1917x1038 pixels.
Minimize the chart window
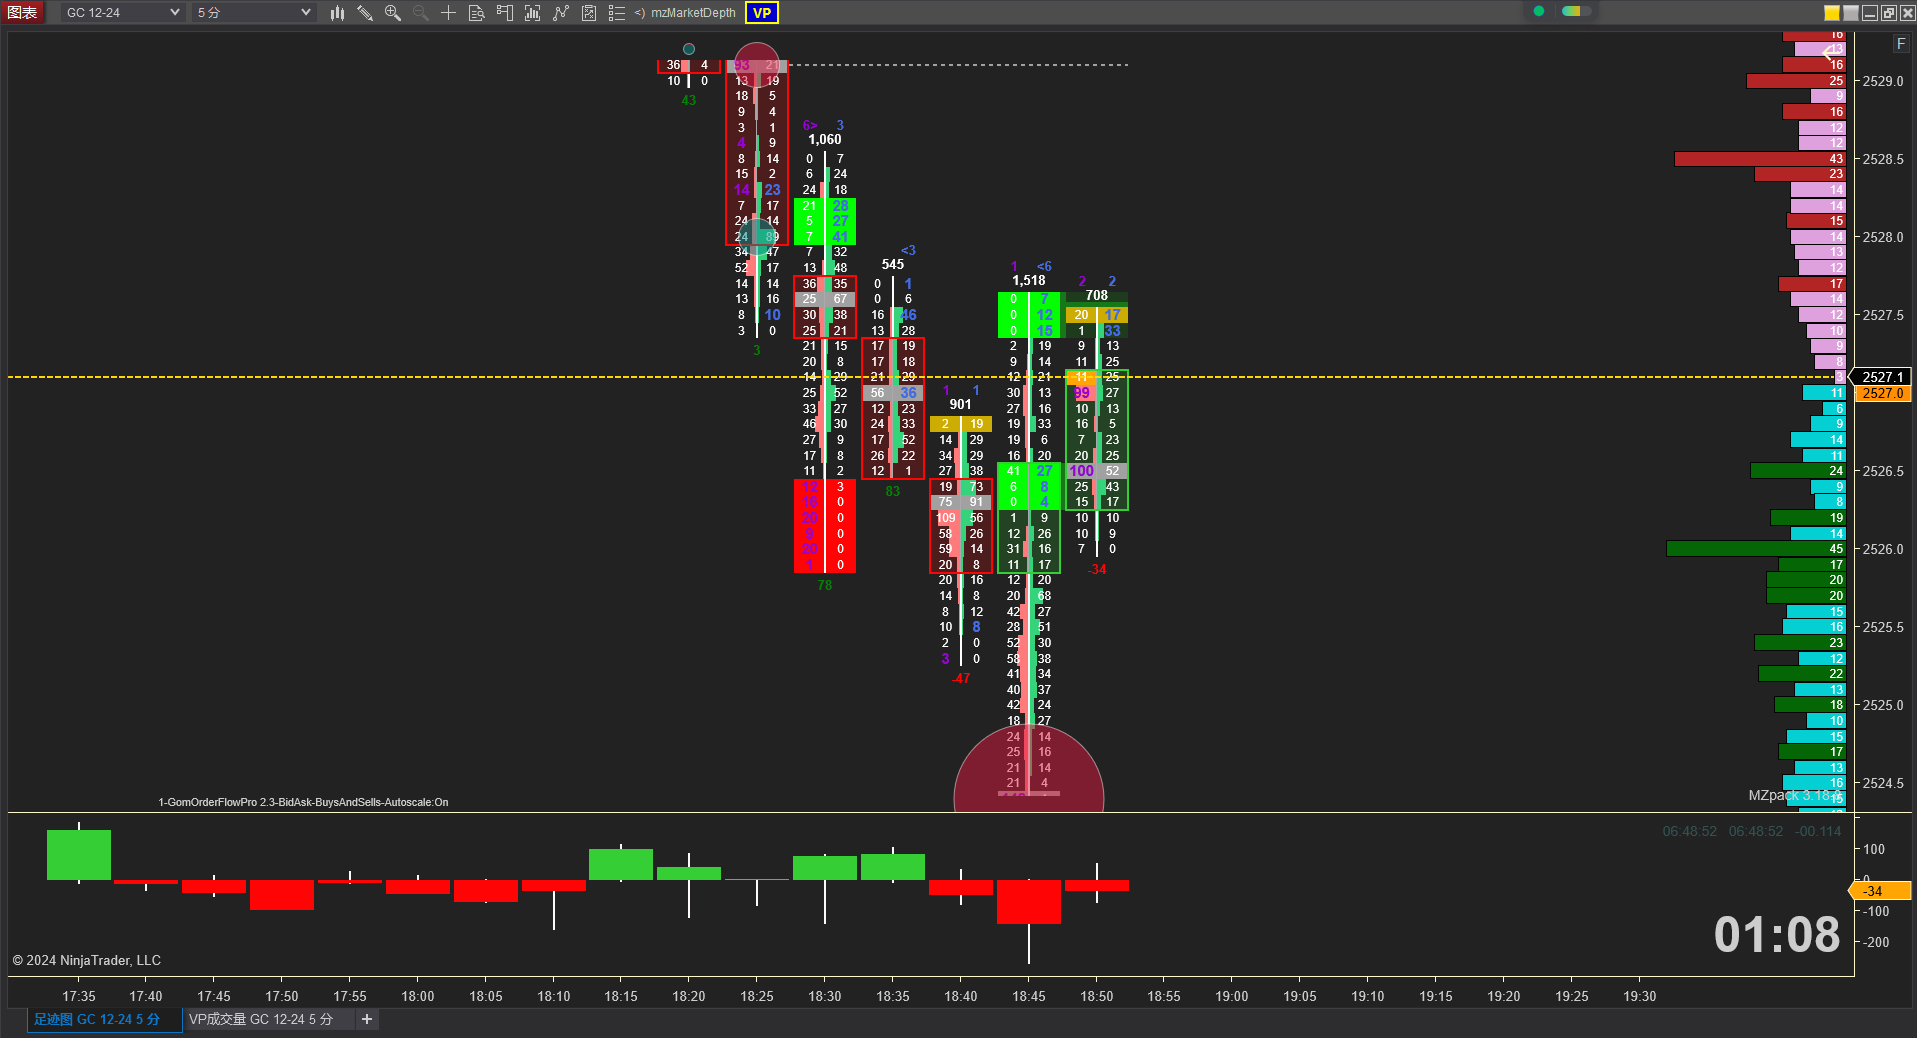click(x=1869, y=13)
